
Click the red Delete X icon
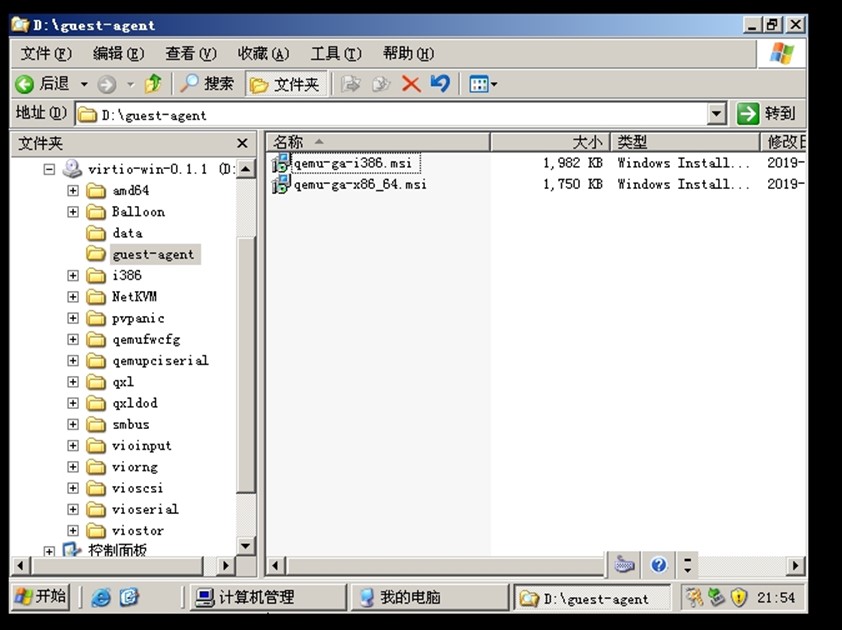pyautogui.click(x=411, y=84)
